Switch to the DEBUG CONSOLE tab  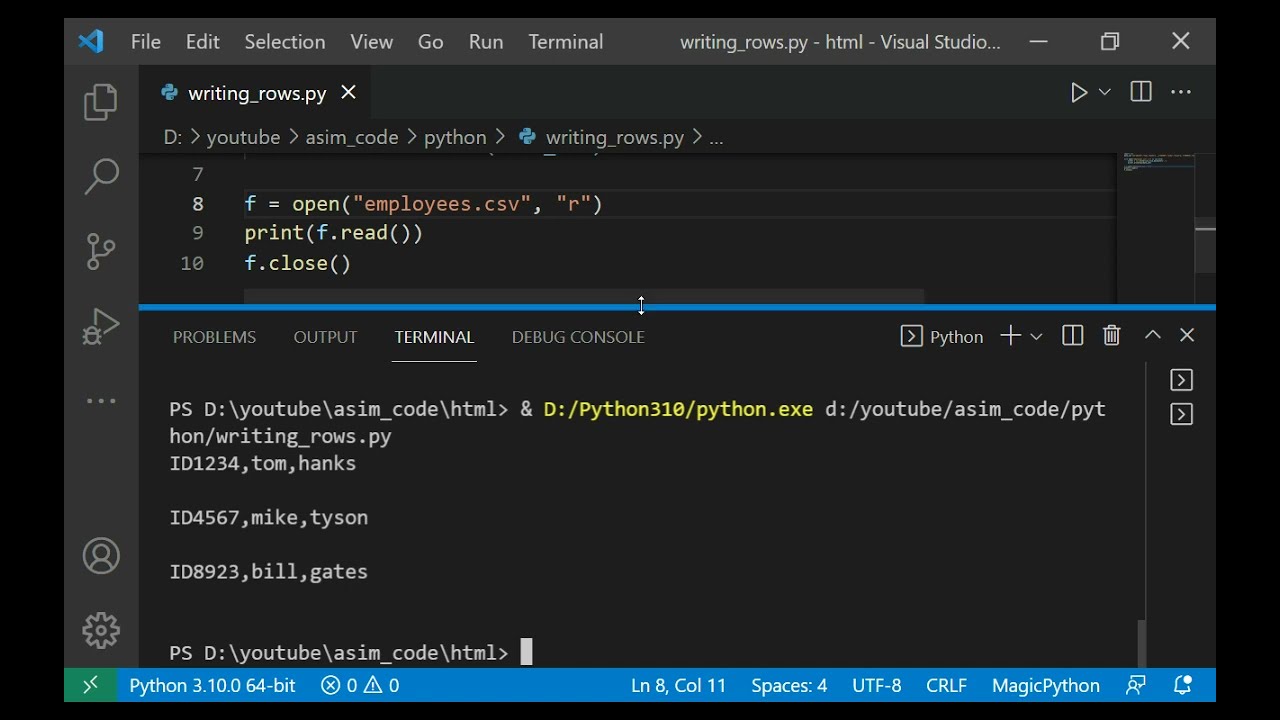578,337
